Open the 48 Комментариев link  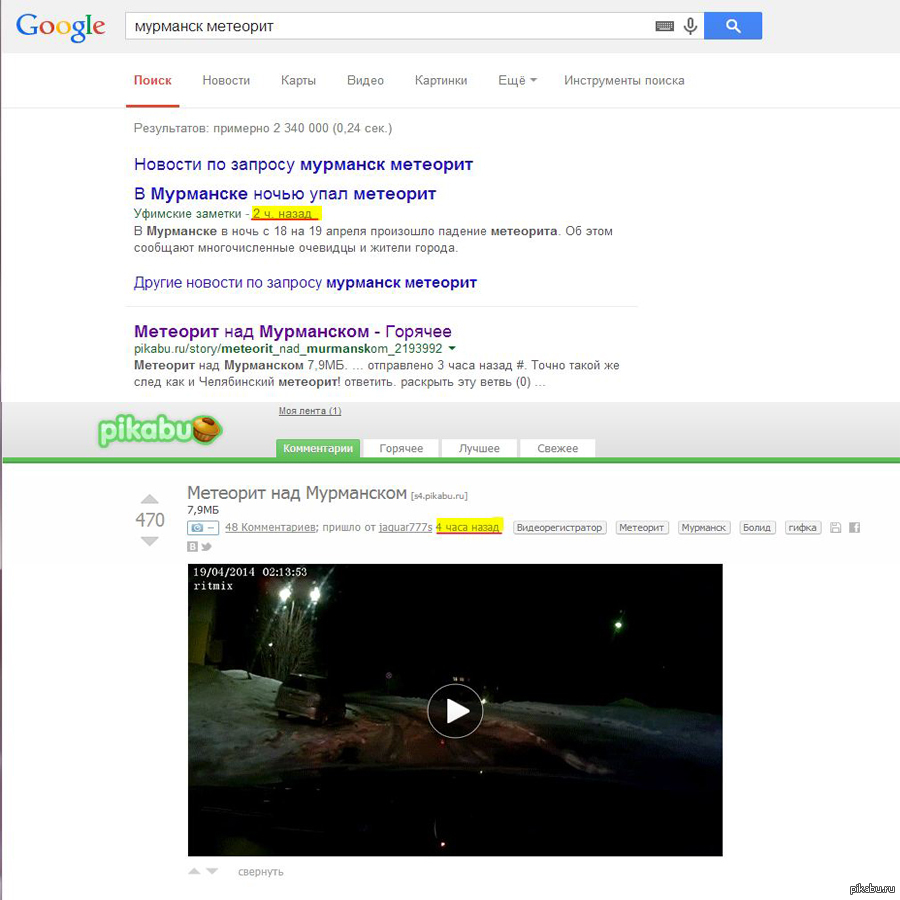[x=270, y=527]
